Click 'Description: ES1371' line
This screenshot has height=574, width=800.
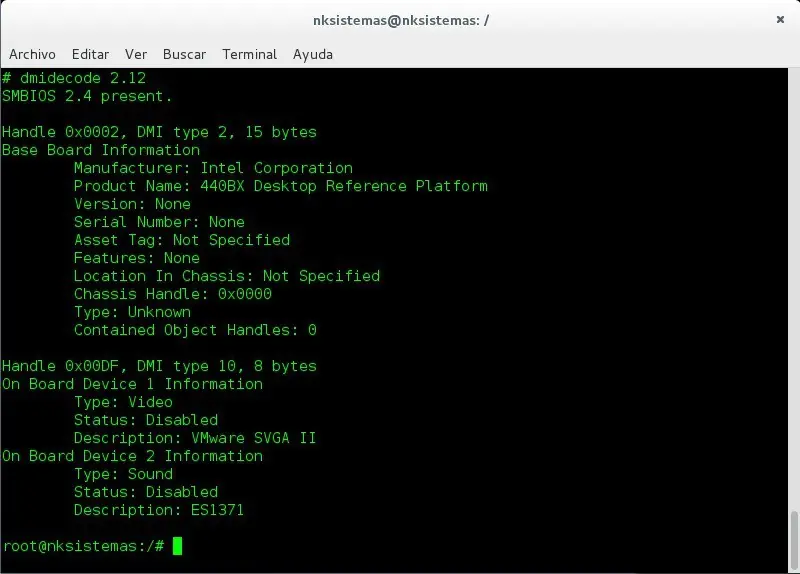159,510
